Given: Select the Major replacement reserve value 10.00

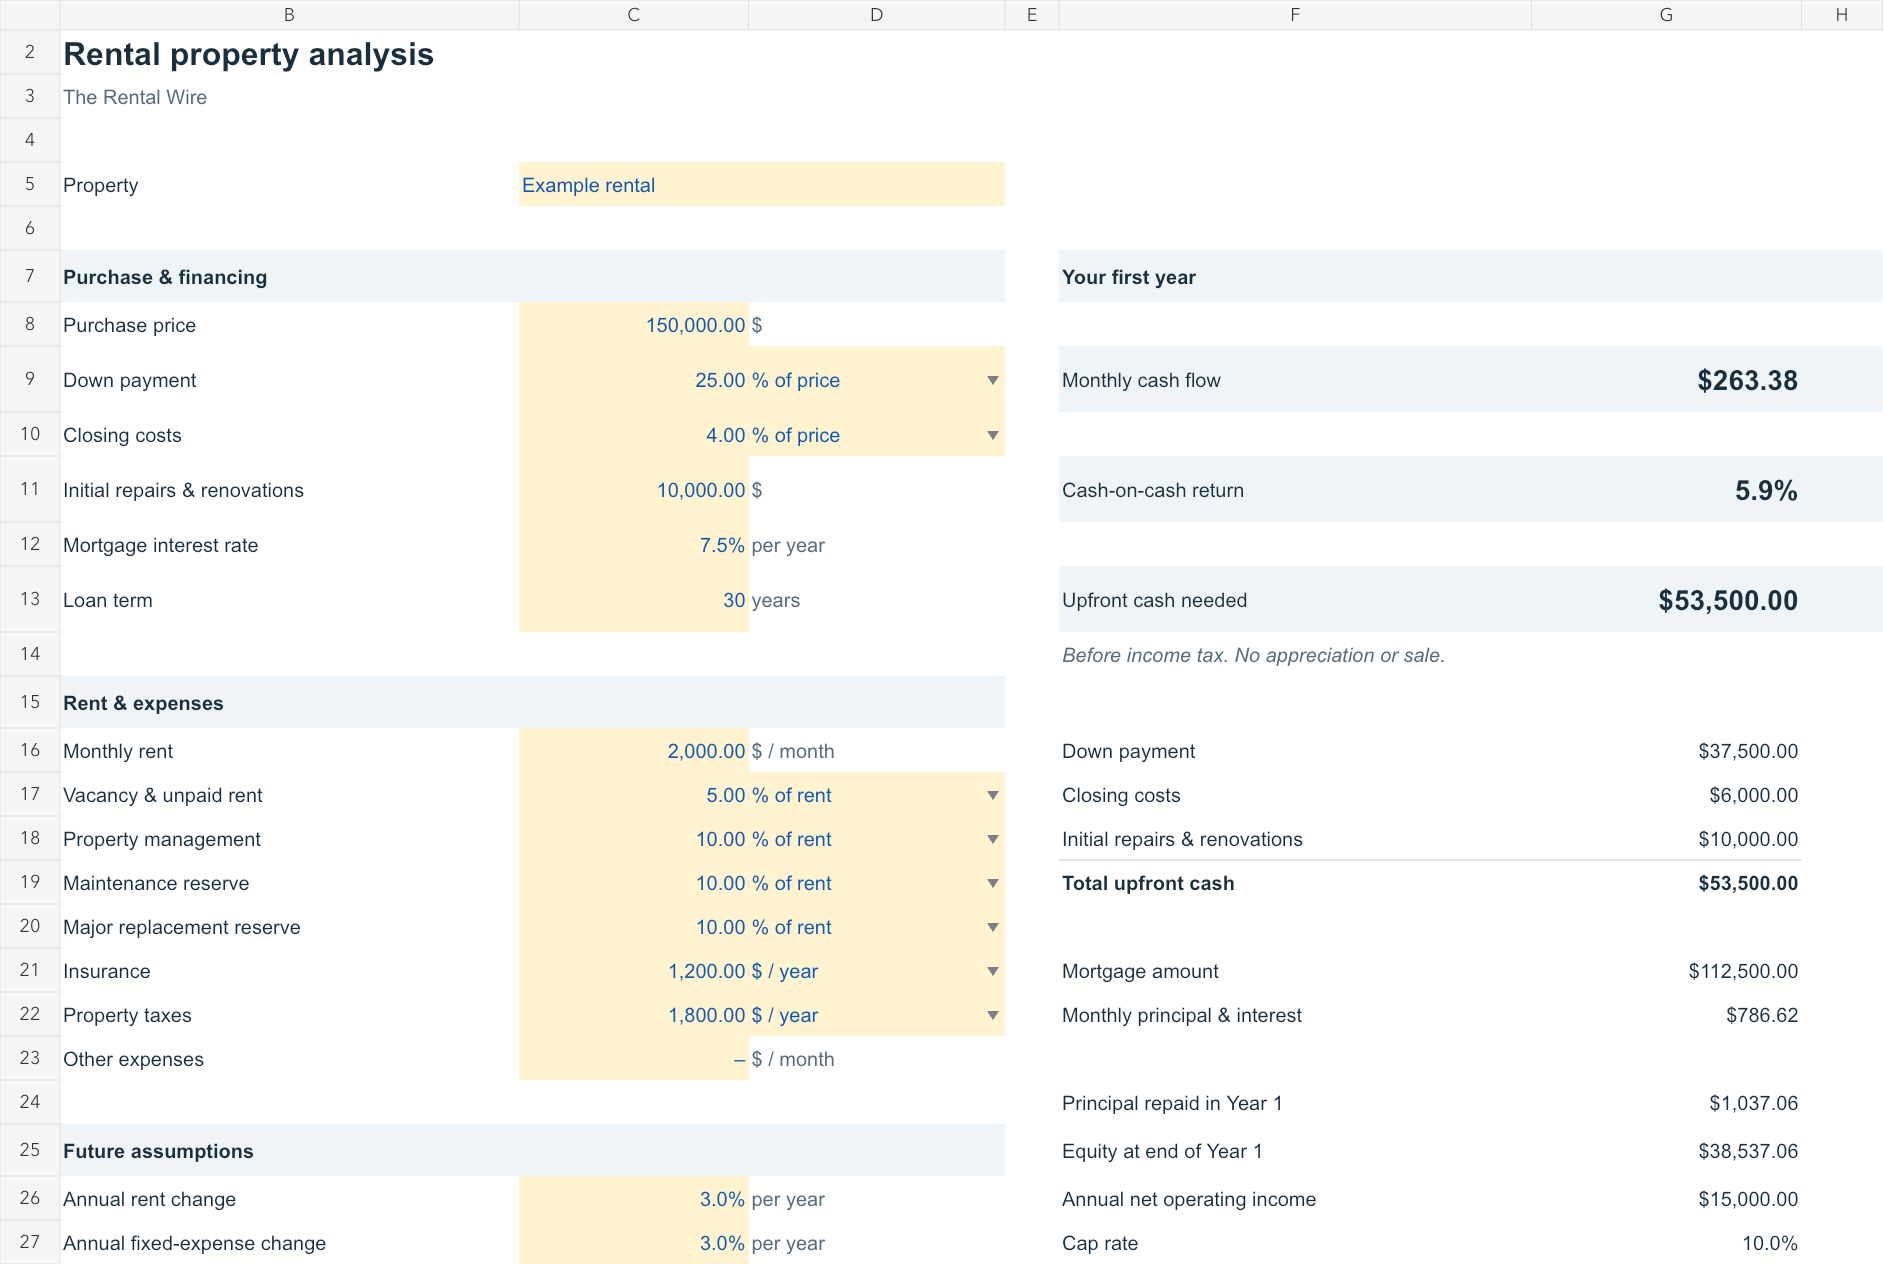Looking at the screenshot, I should coord(633,927).
